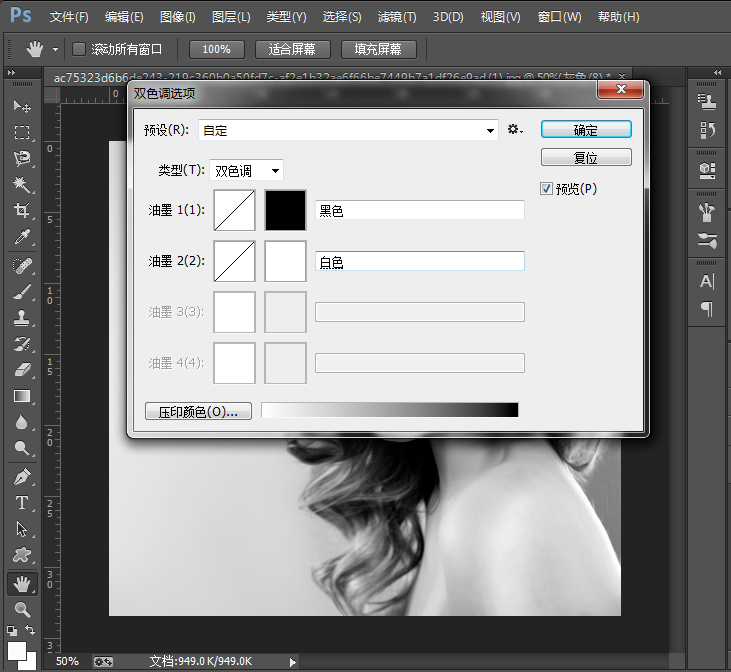Click the 压印颜色 button
Viewport: 731px width, 672px height.
198,411
